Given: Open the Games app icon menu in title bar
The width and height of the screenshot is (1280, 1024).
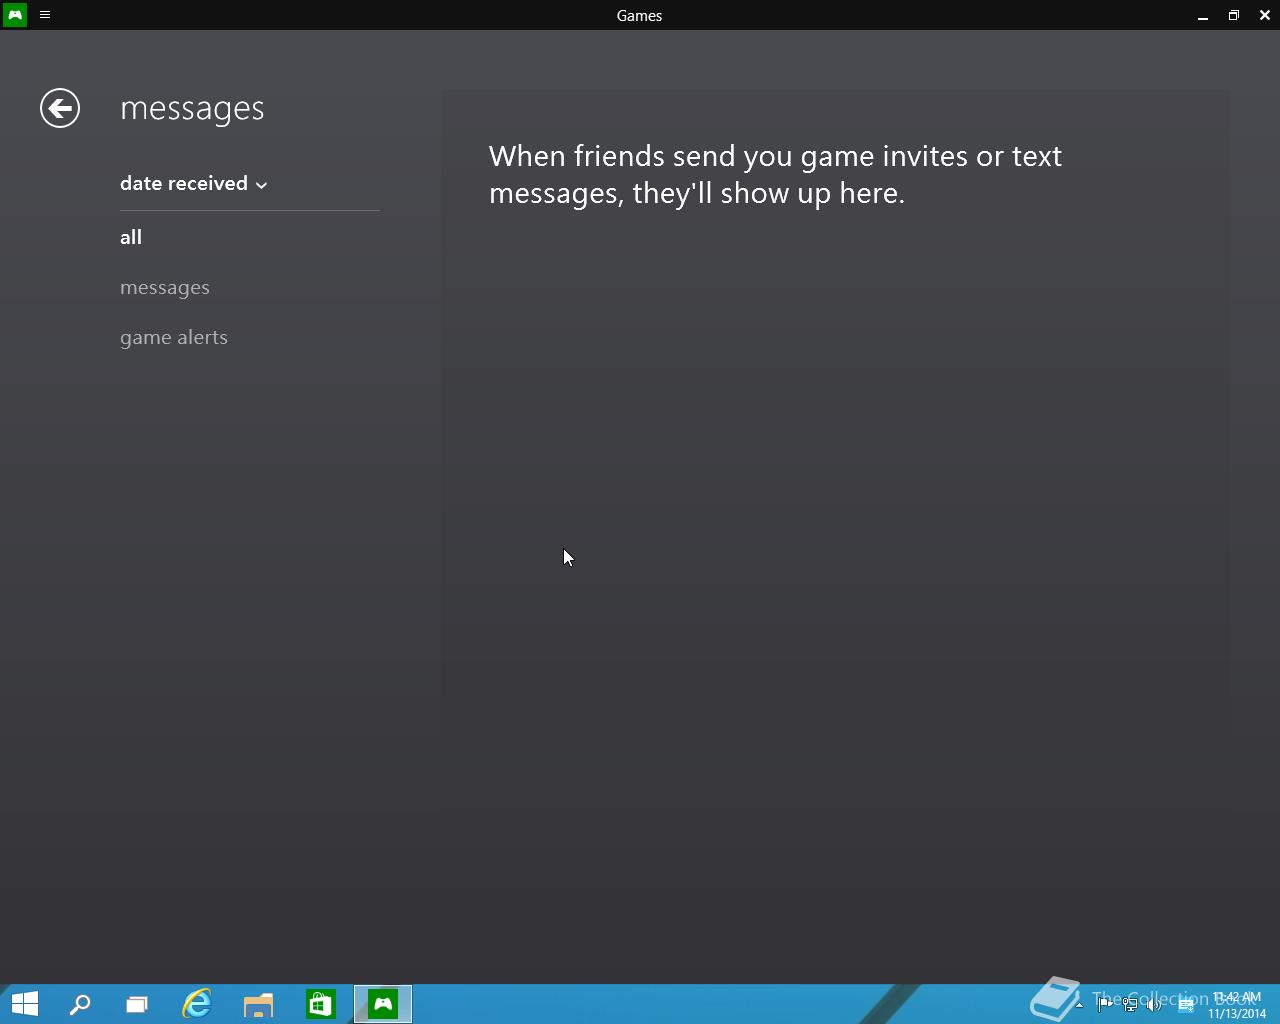Looking at the screenshot, I should tap(15, 15).
